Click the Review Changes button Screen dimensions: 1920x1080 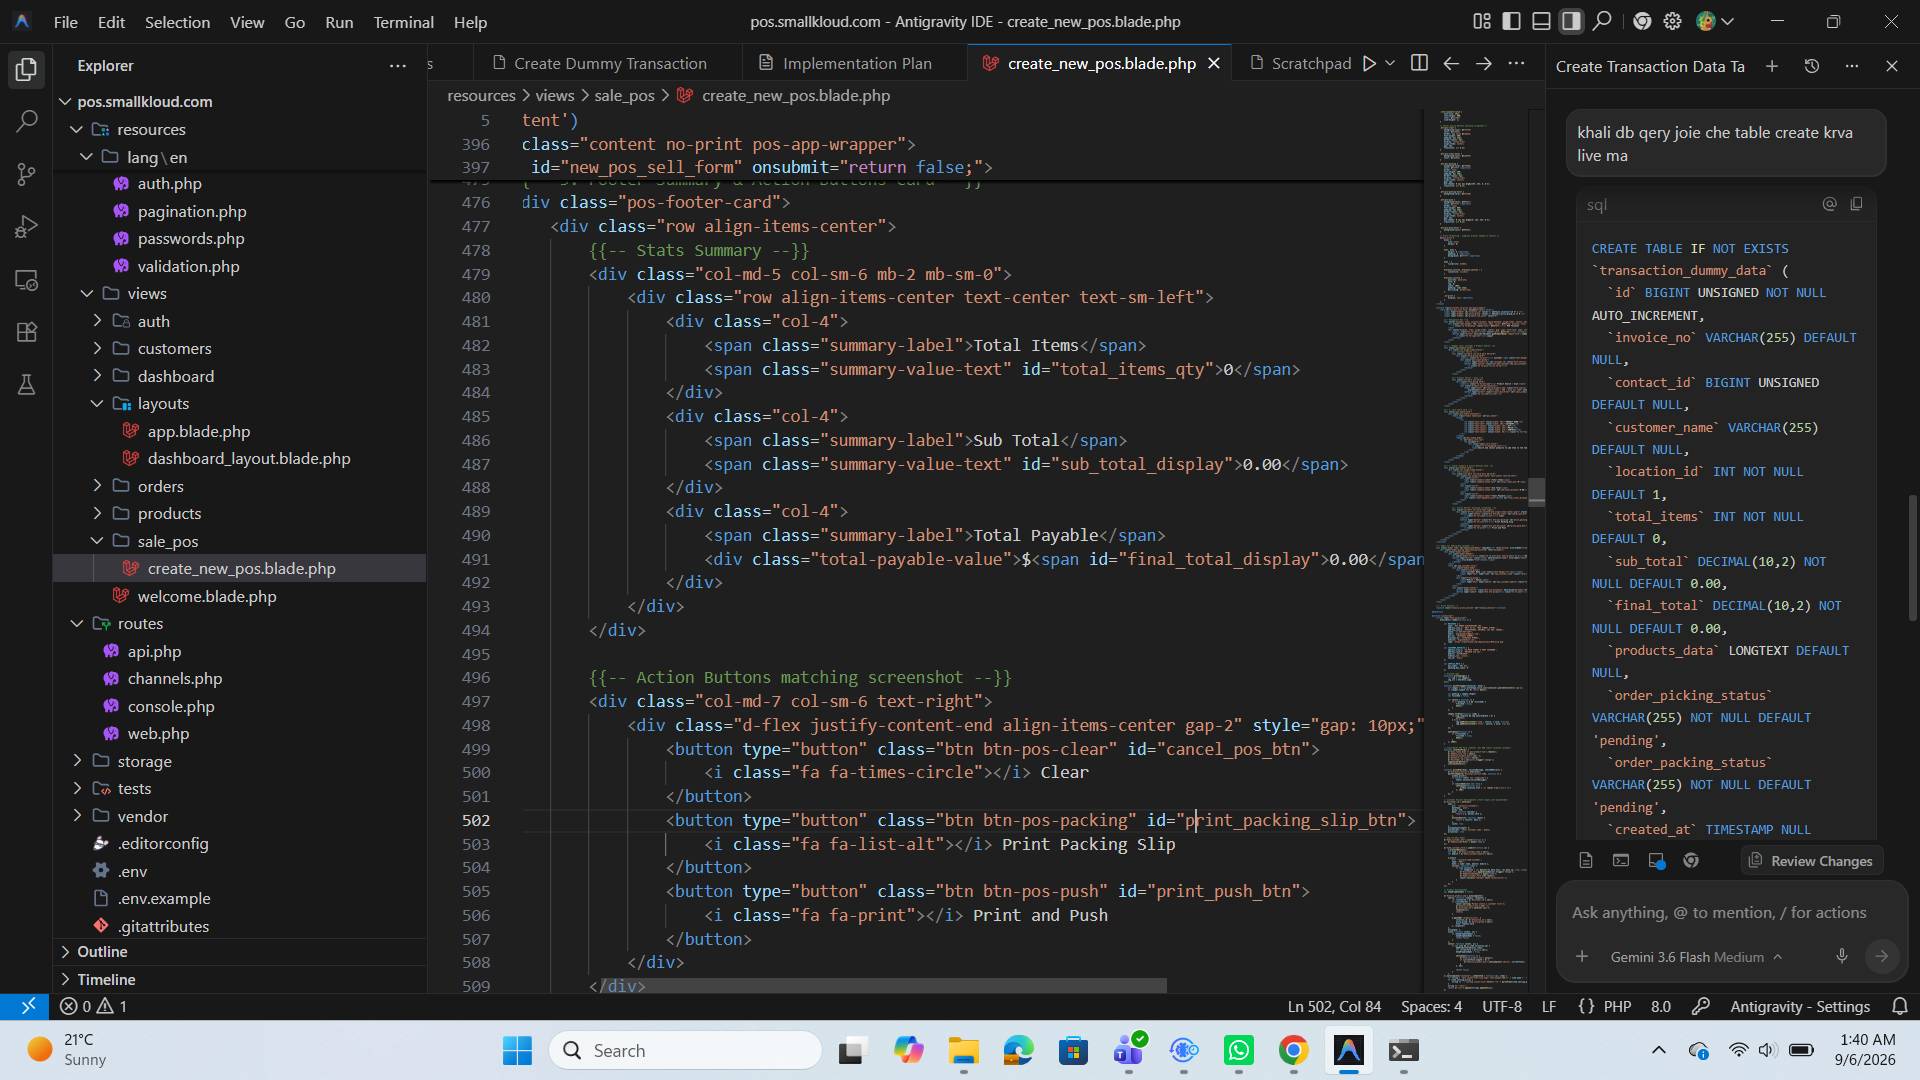[x=1810, y=861]
